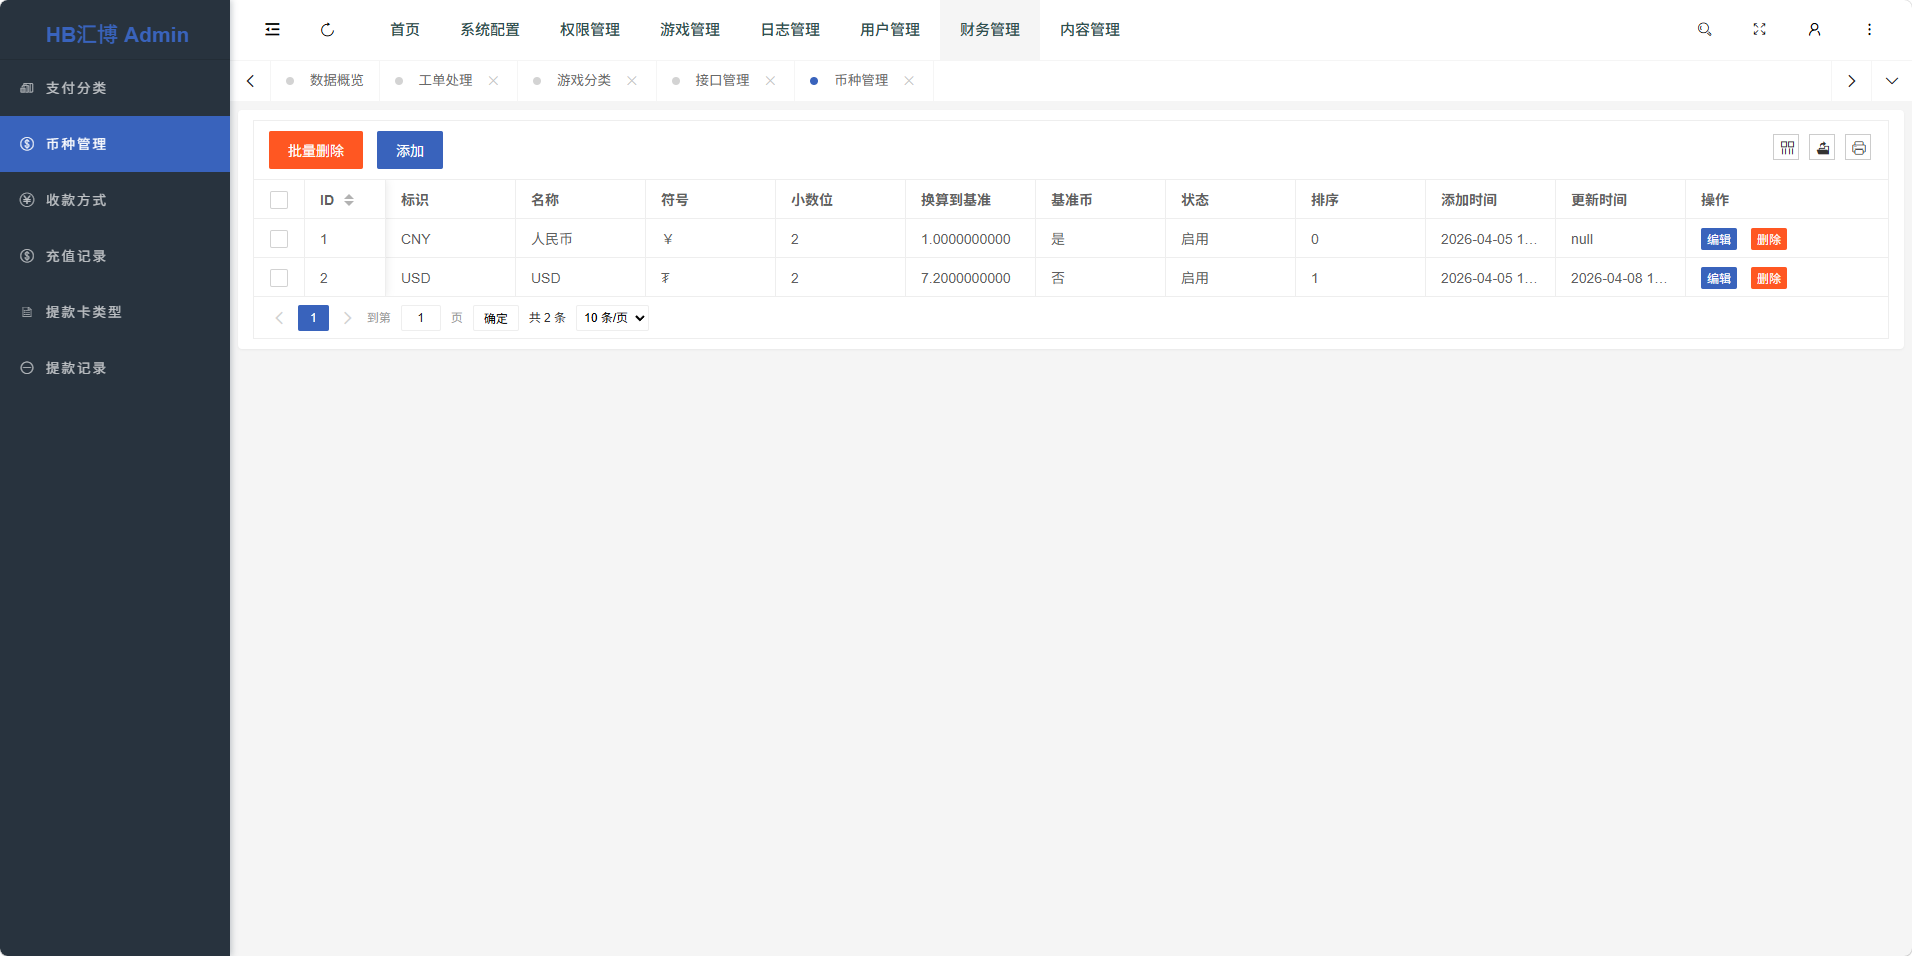Select current page 1 button
The width and height of the screenshot is (1912, 956).
pos(313,318)
